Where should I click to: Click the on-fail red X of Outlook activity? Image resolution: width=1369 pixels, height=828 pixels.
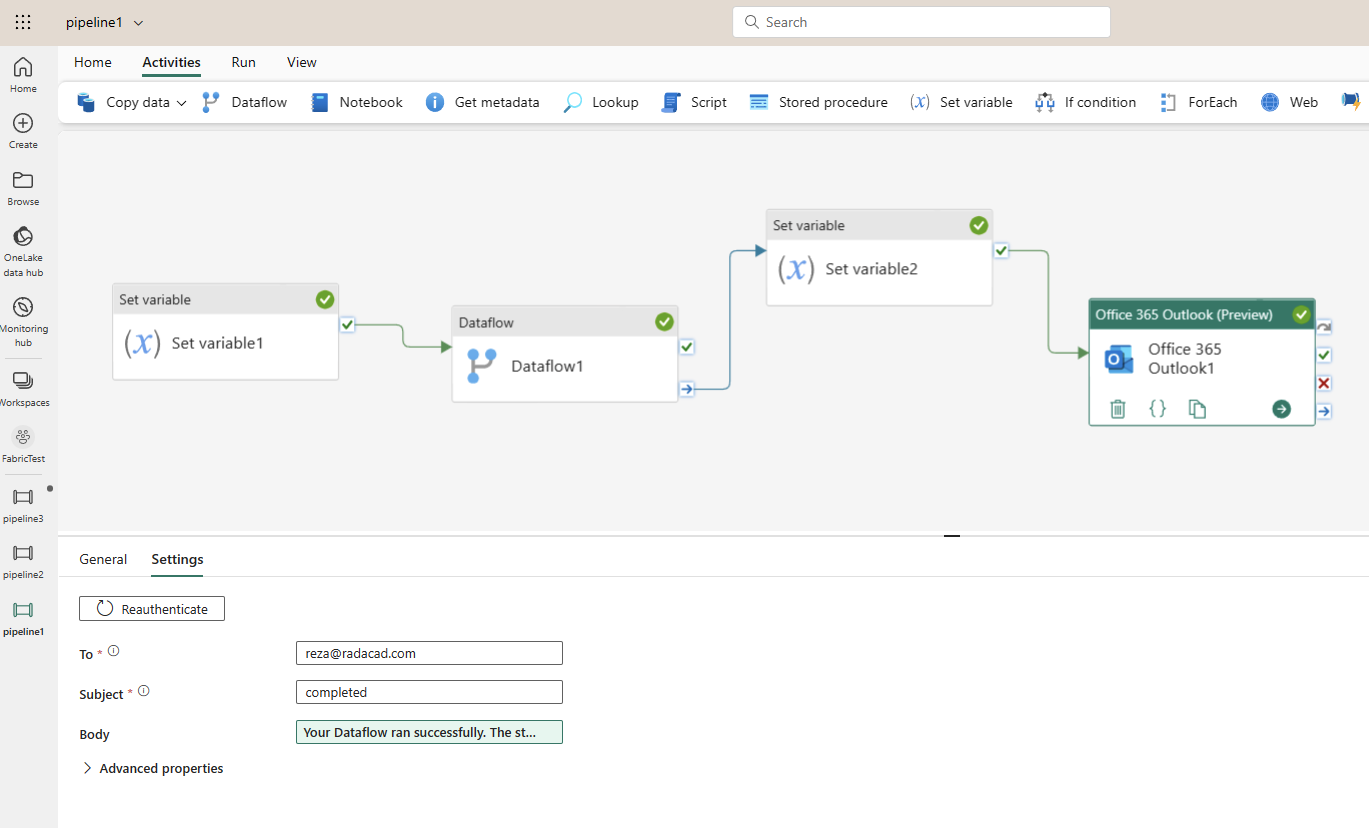[x=1324, y=383]
